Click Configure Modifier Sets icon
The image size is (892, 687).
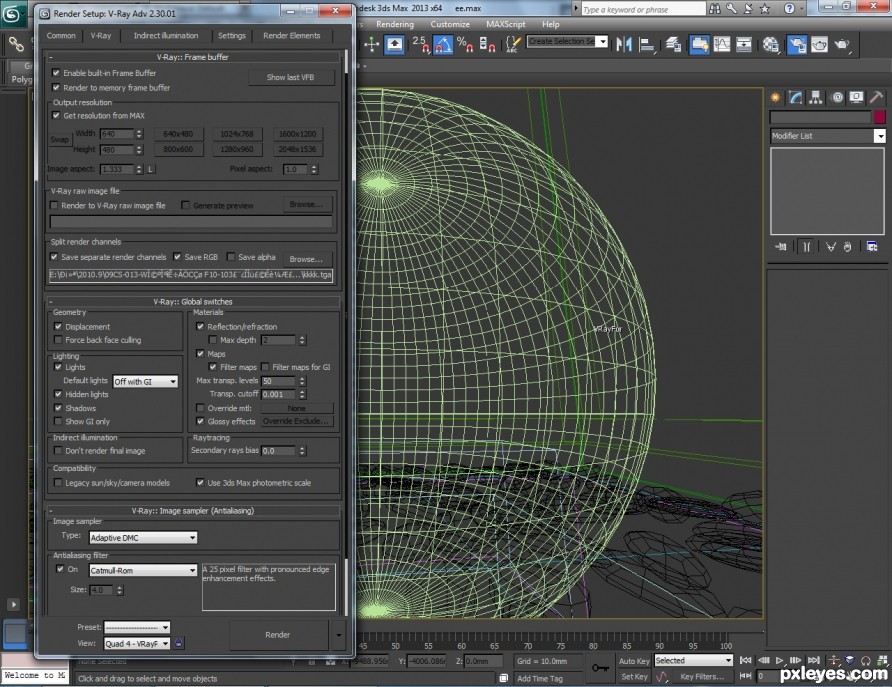point(872,246)
